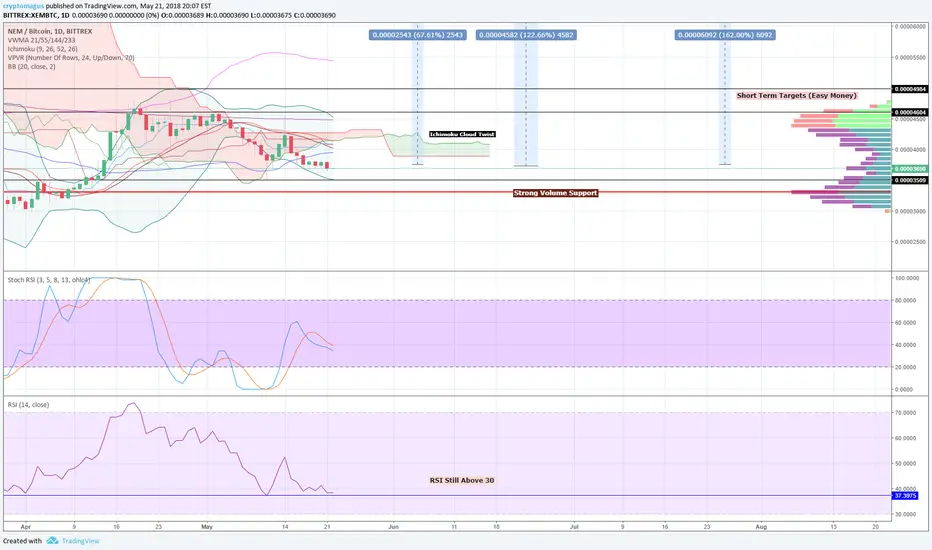
Task: Click the 0.00002543 (67.61%) 2543 target label
Action: 417,35
